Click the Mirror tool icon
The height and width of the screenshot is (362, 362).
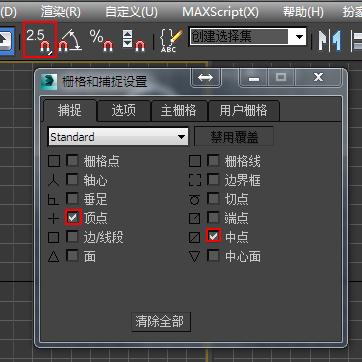(330, 41)
